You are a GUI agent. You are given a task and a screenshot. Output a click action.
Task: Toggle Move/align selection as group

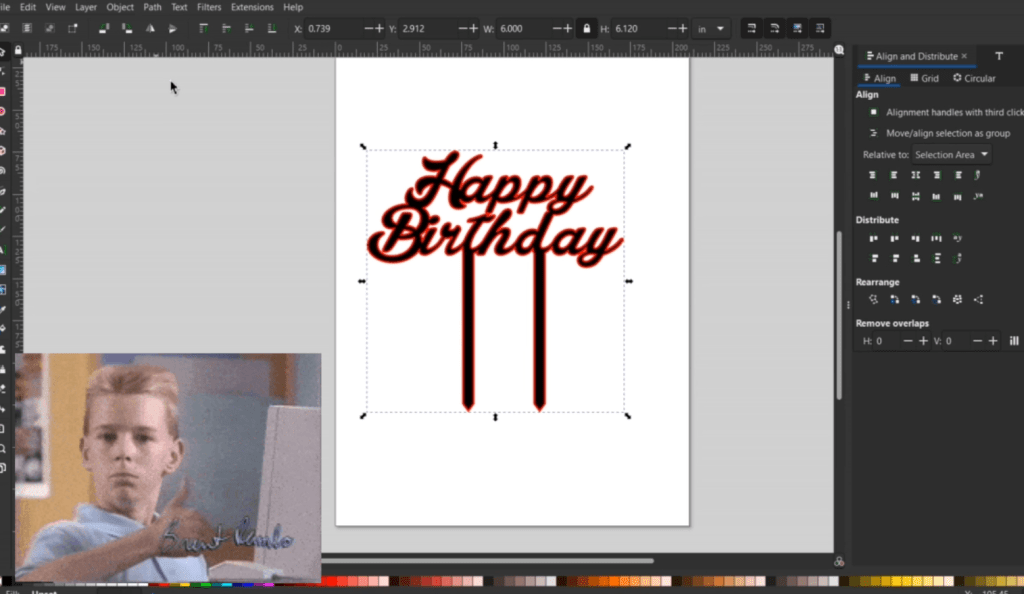[873, 133]
